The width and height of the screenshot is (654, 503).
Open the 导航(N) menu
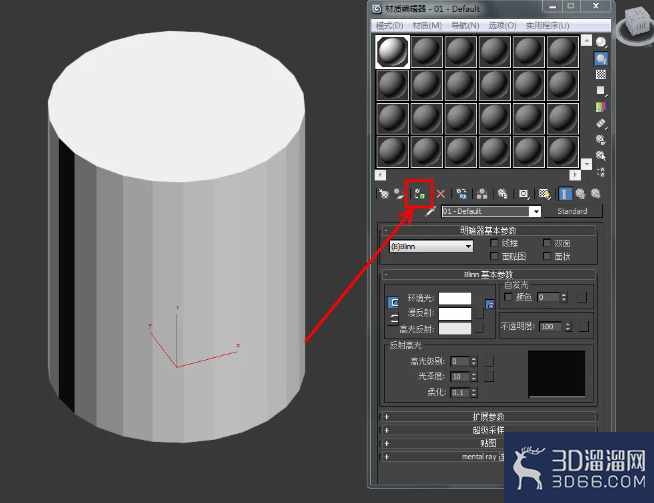[x=465, y=26]
